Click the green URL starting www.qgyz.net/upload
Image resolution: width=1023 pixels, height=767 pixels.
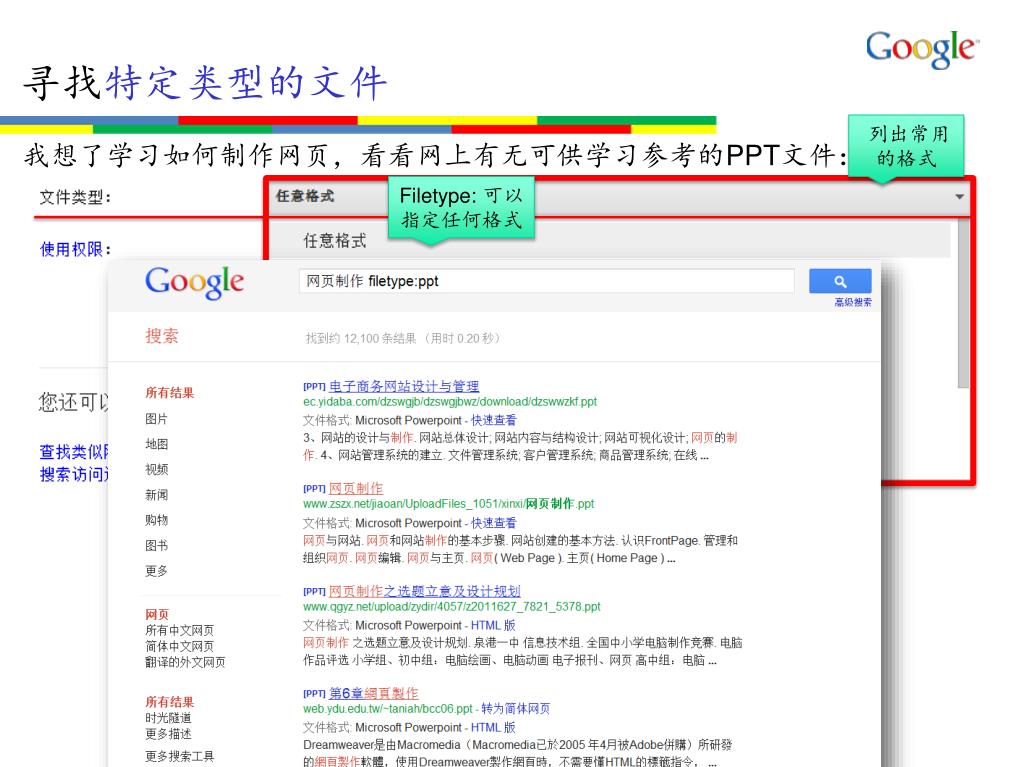point(451,607)
